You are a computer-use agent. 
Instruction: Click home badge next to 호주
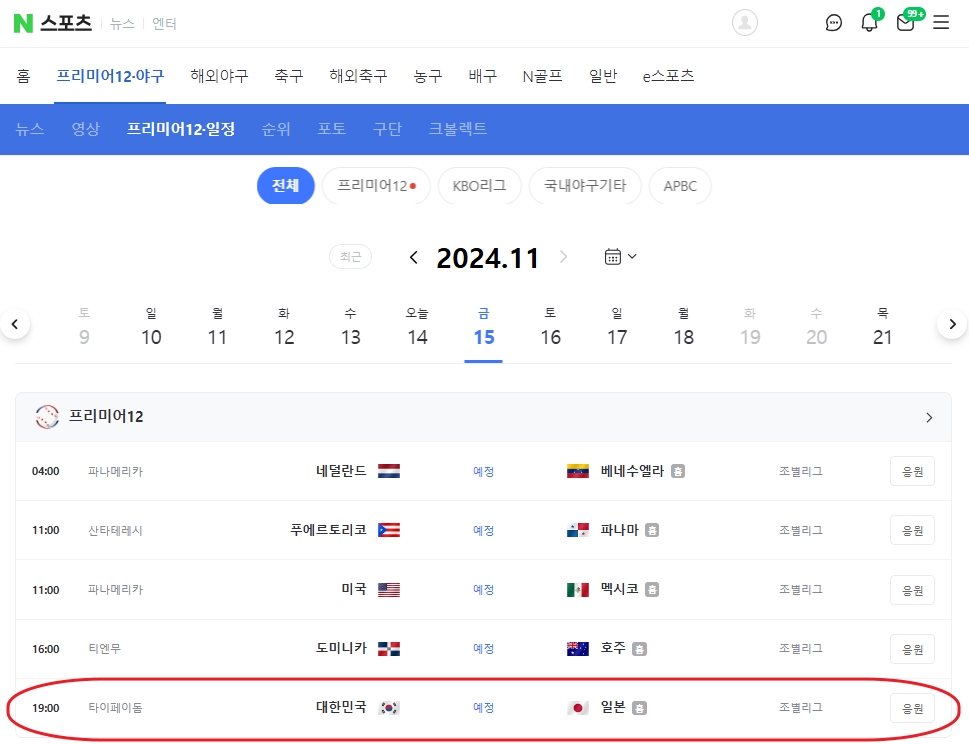click(x=640, y=649)
